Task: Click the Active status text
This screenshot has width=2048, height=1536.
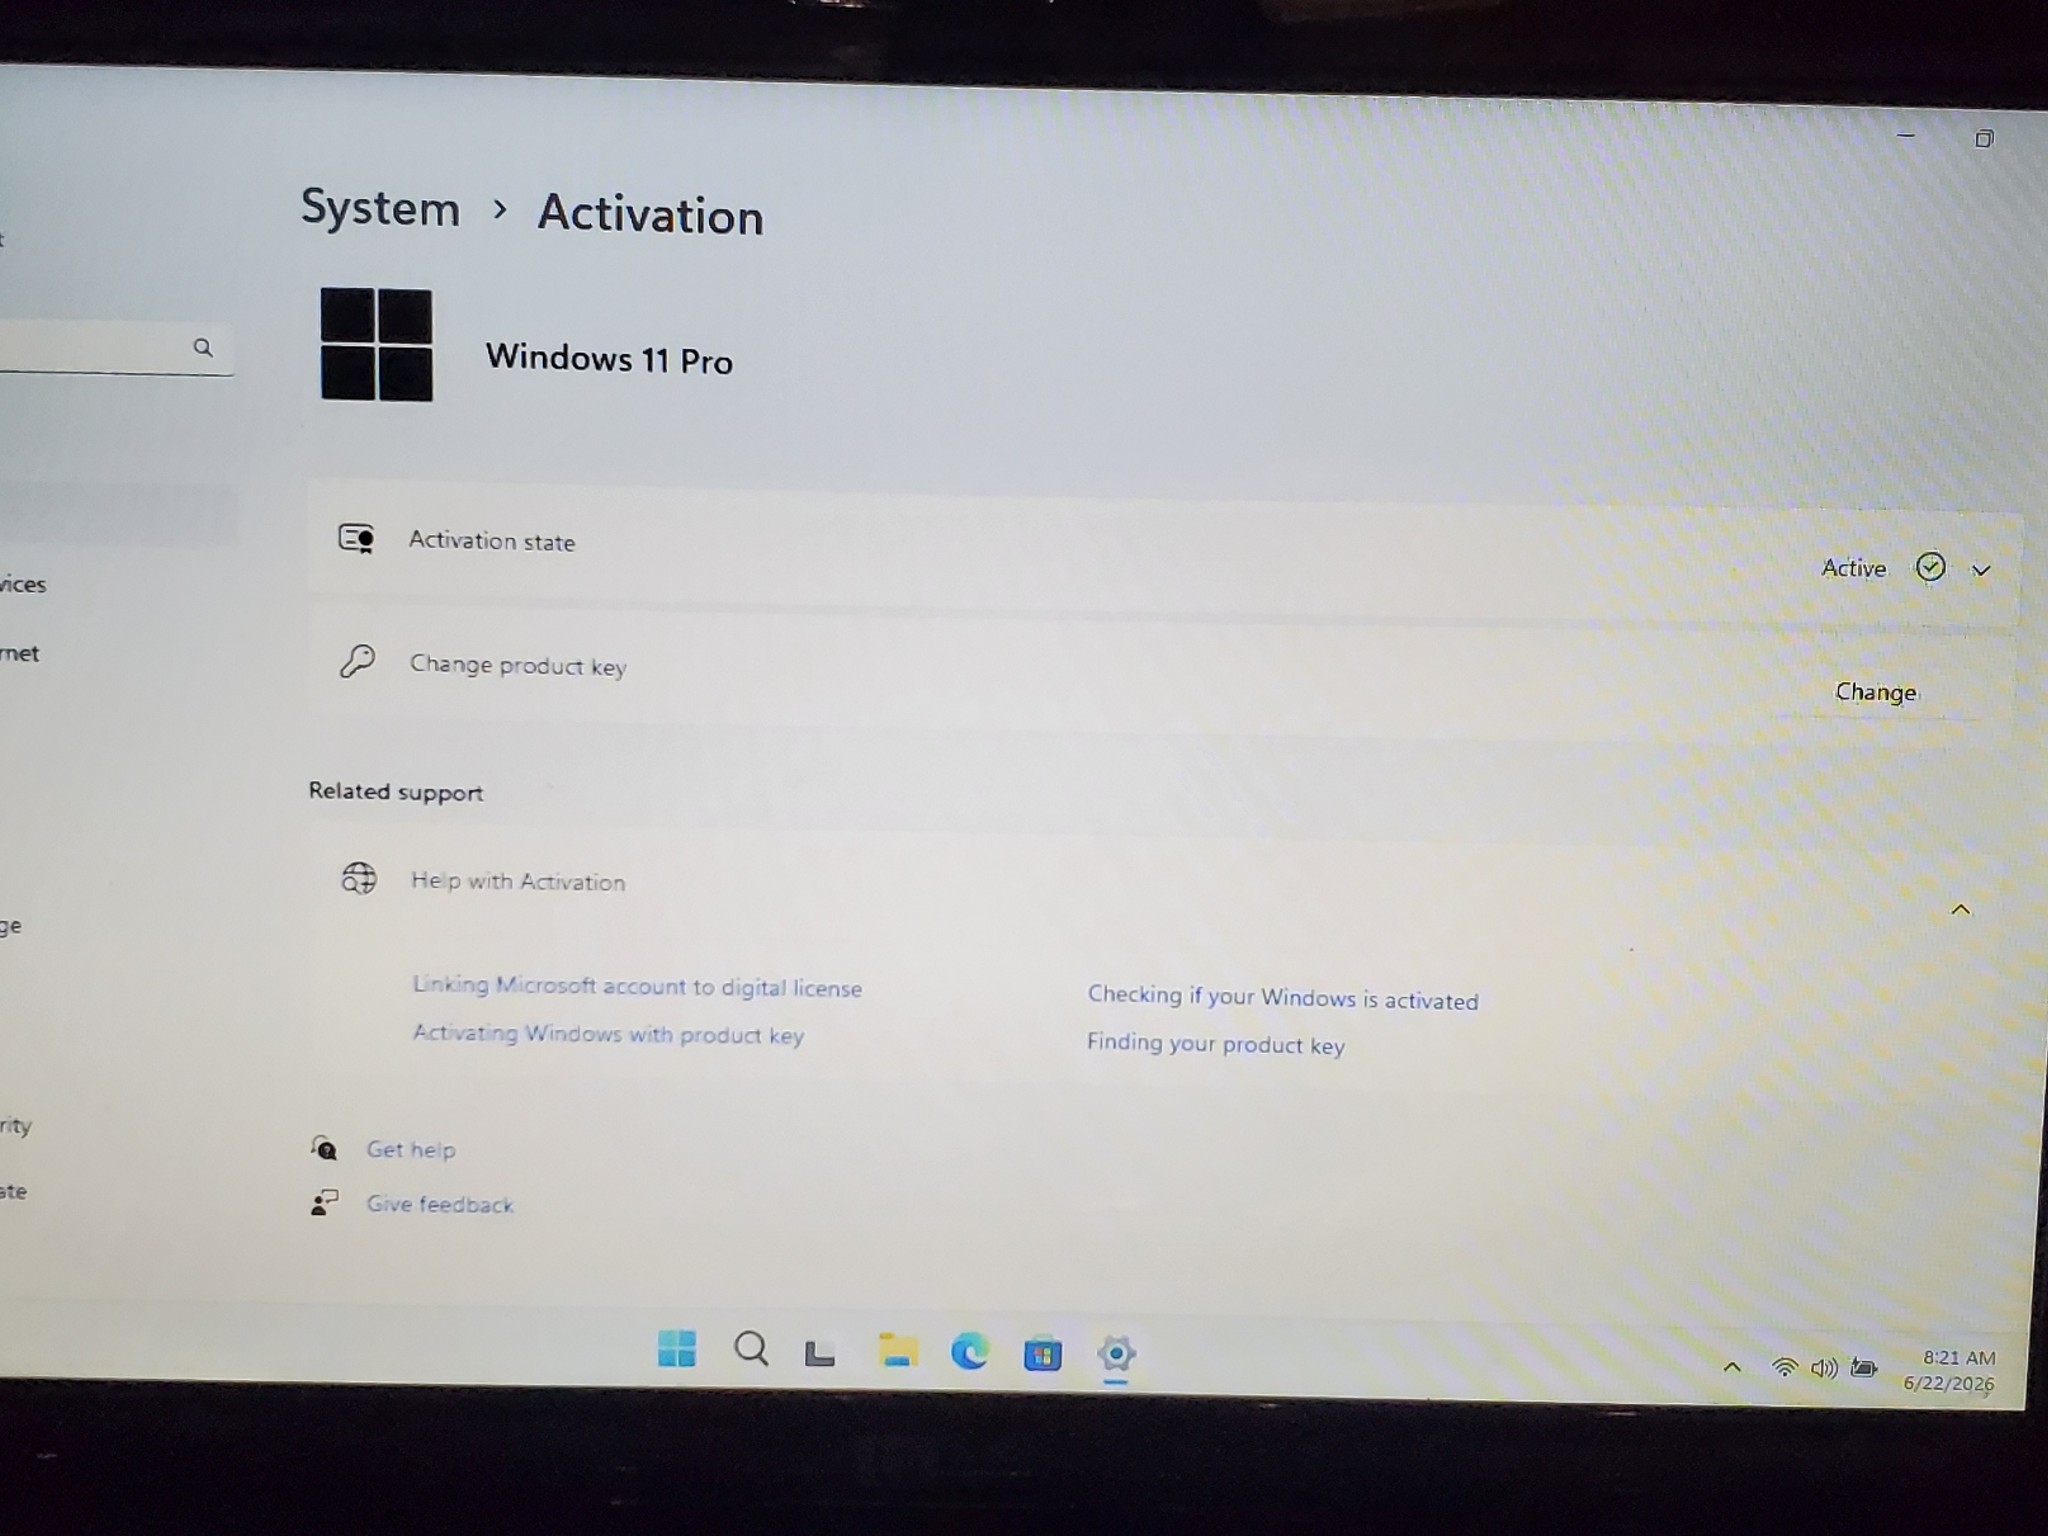Action: (1854, 568)
